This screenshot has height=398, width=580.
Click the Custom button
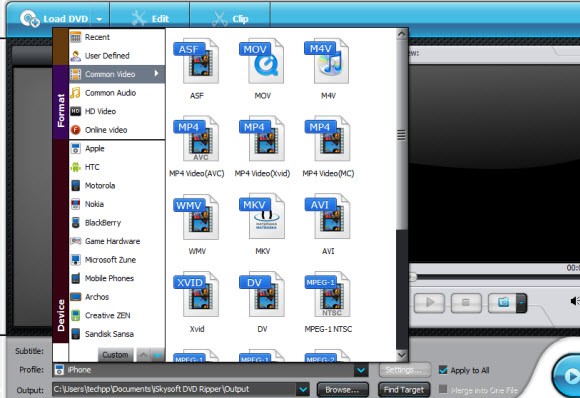[115, 355]
